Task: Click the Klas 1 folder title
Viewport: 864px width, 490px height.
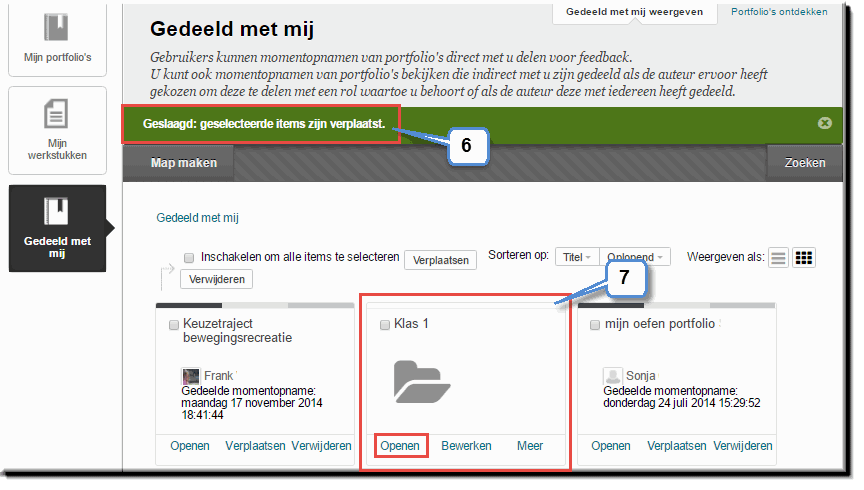Action: pos(411,324)
